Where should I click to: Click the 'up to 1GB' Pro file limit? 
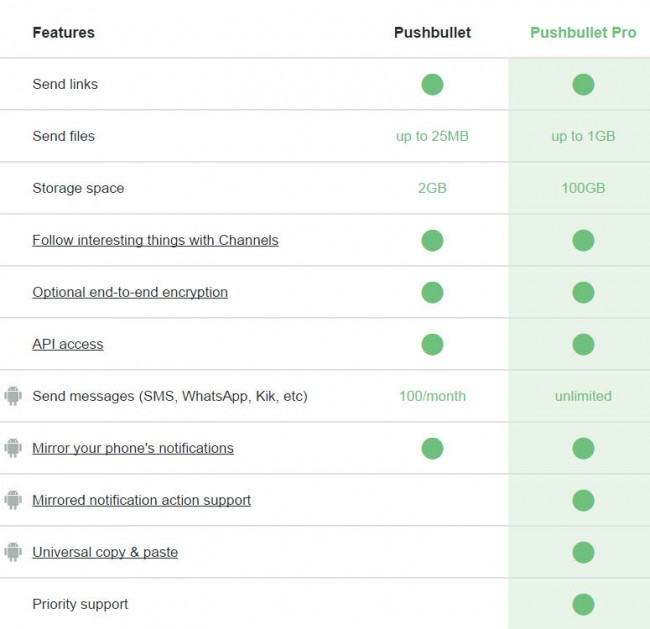click(583, 136)
